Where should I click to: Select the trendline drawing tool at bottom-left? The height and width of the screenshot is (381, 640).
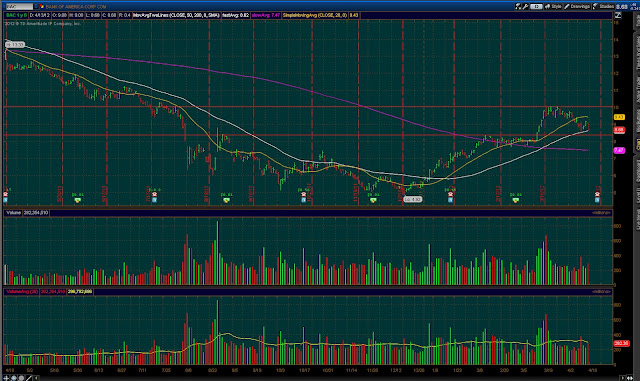(29, 378)
